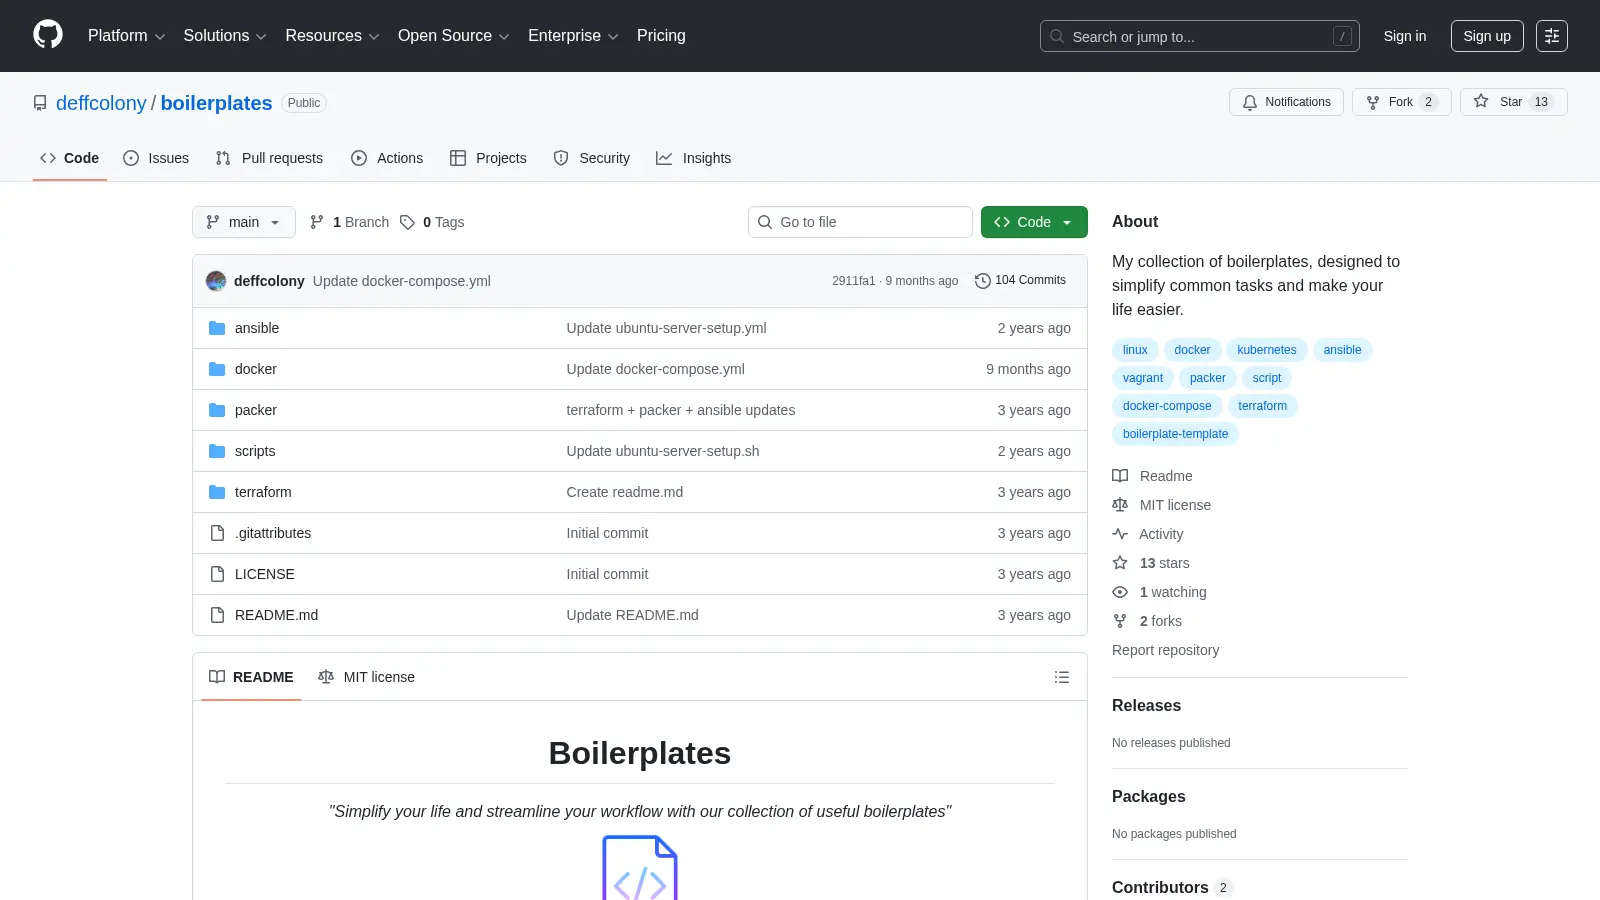
Task: Switch to the Pull requests tab
Action: pyautogui.click(x=269, y=158)
